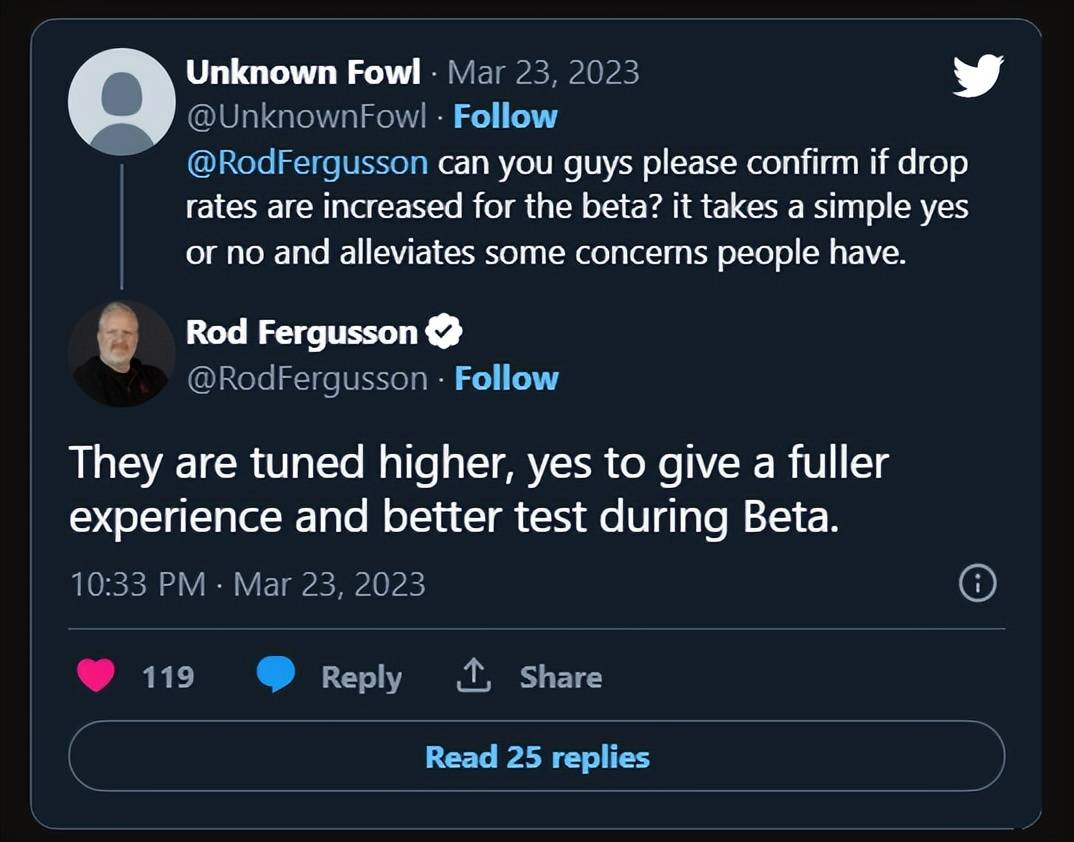This screenshot has height=842, width=1074.
Task: Click the @RodFergusson mention in the question
Action: [307, 162]
